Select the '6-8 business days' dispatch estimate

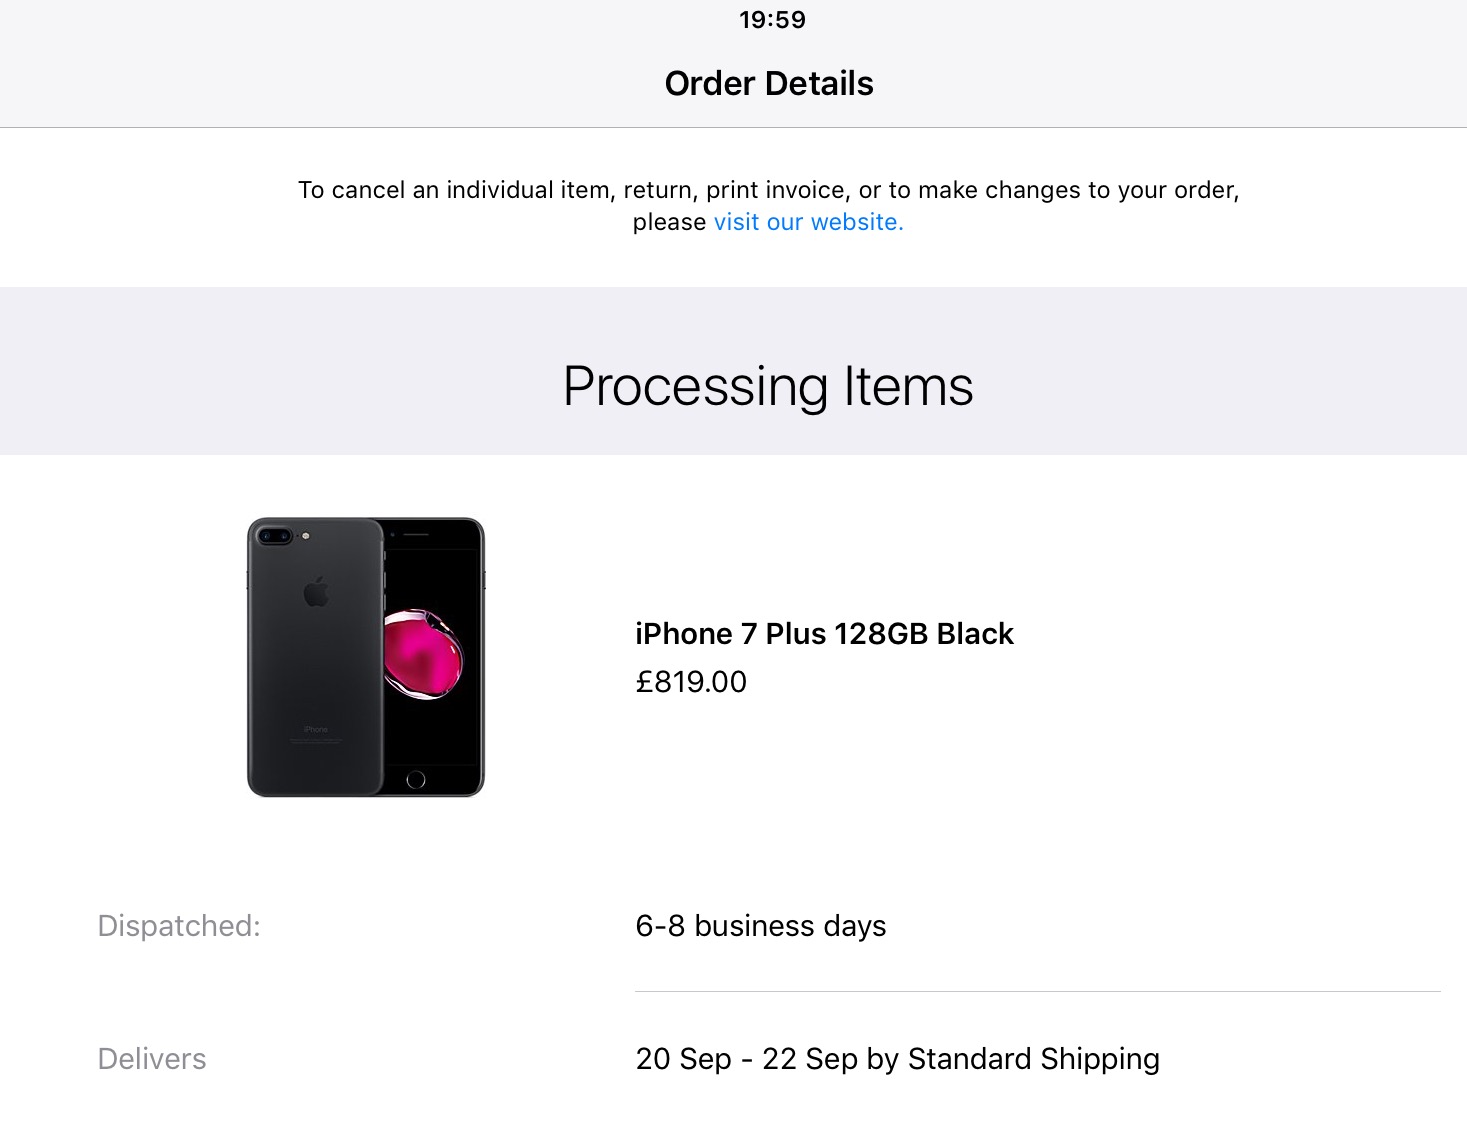click(761, 926)
